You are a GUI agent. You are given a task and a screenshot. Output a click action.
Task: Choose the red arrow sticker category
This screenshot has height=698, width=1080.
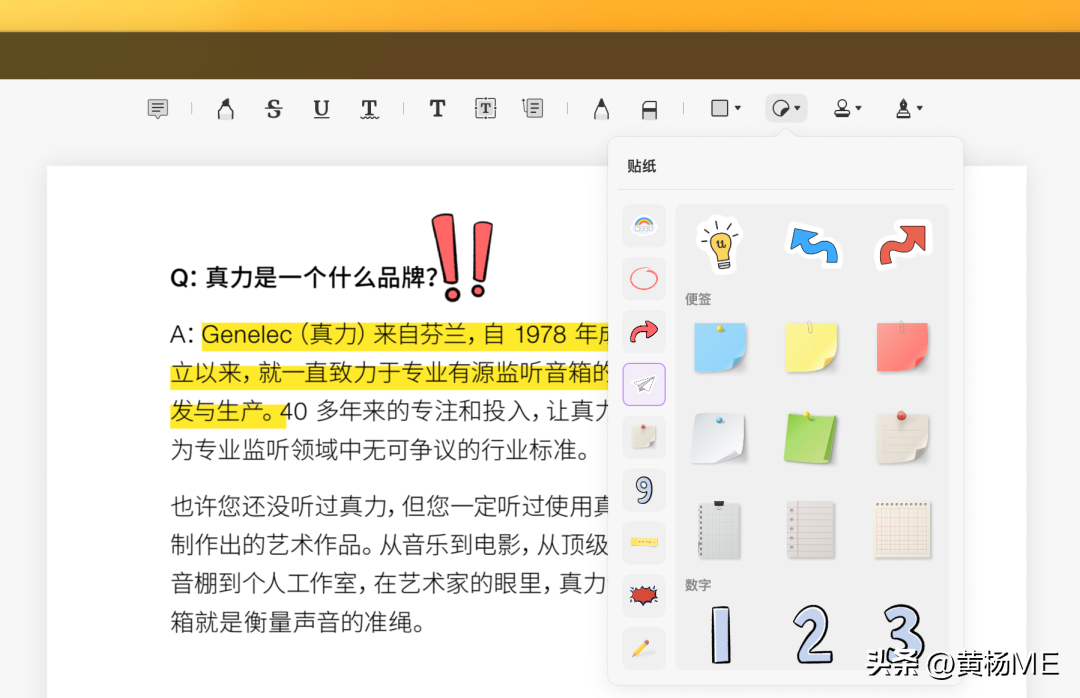pos(644,331)
